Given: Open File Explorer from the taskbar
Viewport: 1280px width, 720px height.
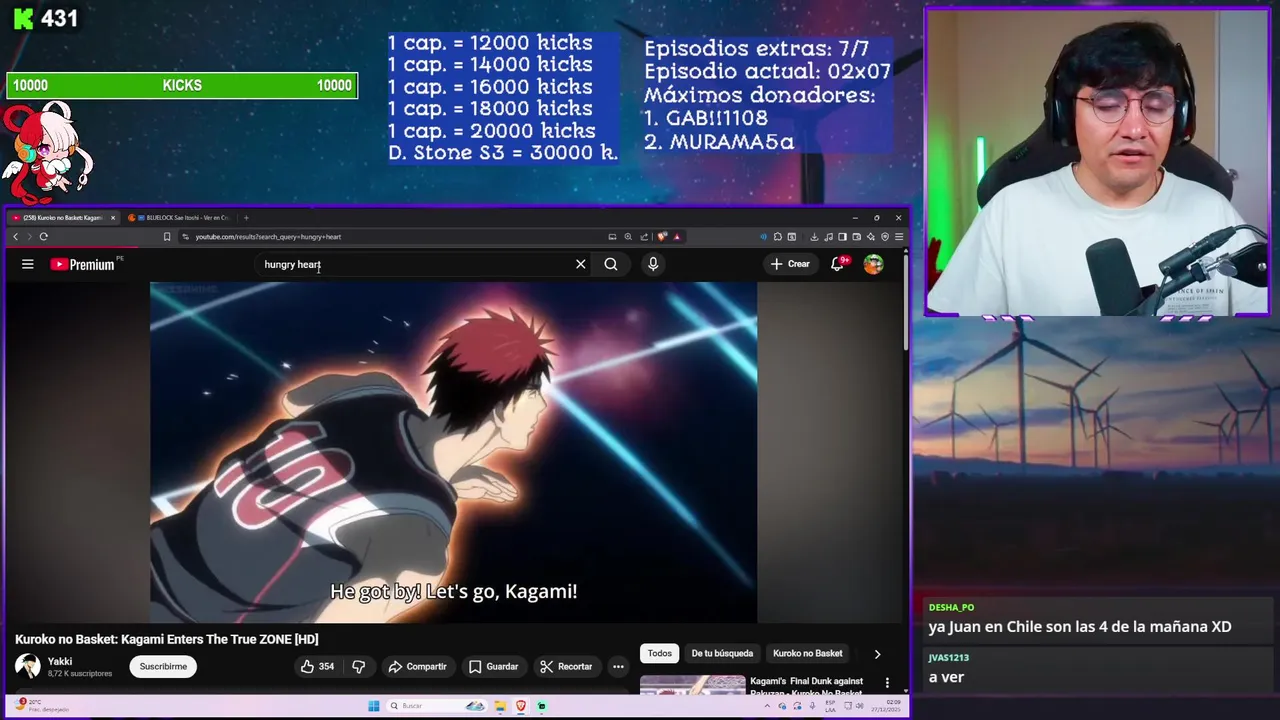Looking at the screenshot, I should pyautogui.click(x=500, y=706).
